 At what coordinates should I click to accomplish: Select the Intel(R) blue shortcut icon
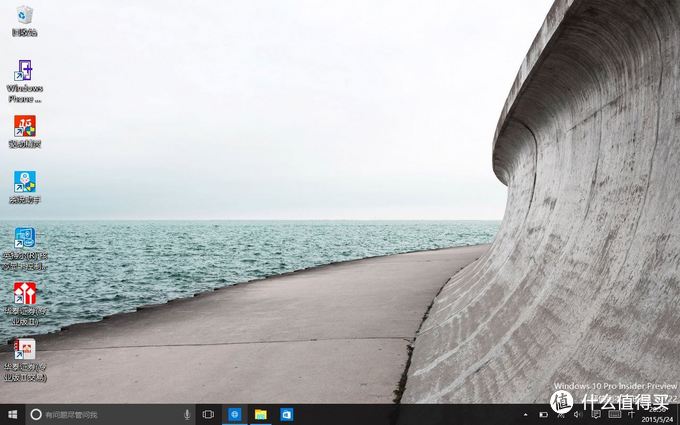tap(24, 248)
